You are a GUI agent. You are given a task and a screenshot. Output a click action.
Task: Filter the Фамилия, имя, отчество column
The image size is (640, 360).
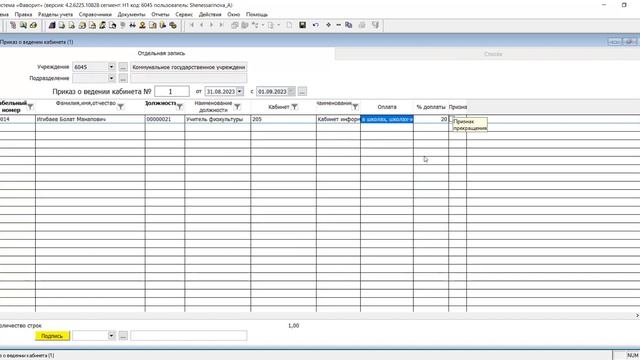tap(120, 107)
